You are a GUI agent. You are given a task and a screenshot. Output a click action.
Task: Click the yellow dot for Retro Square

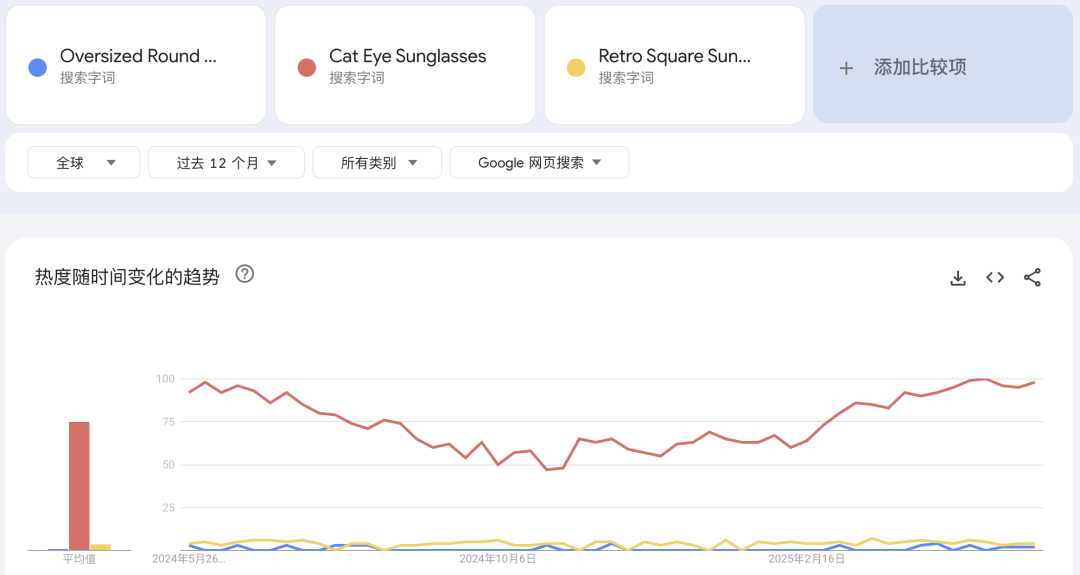[576, 68]
